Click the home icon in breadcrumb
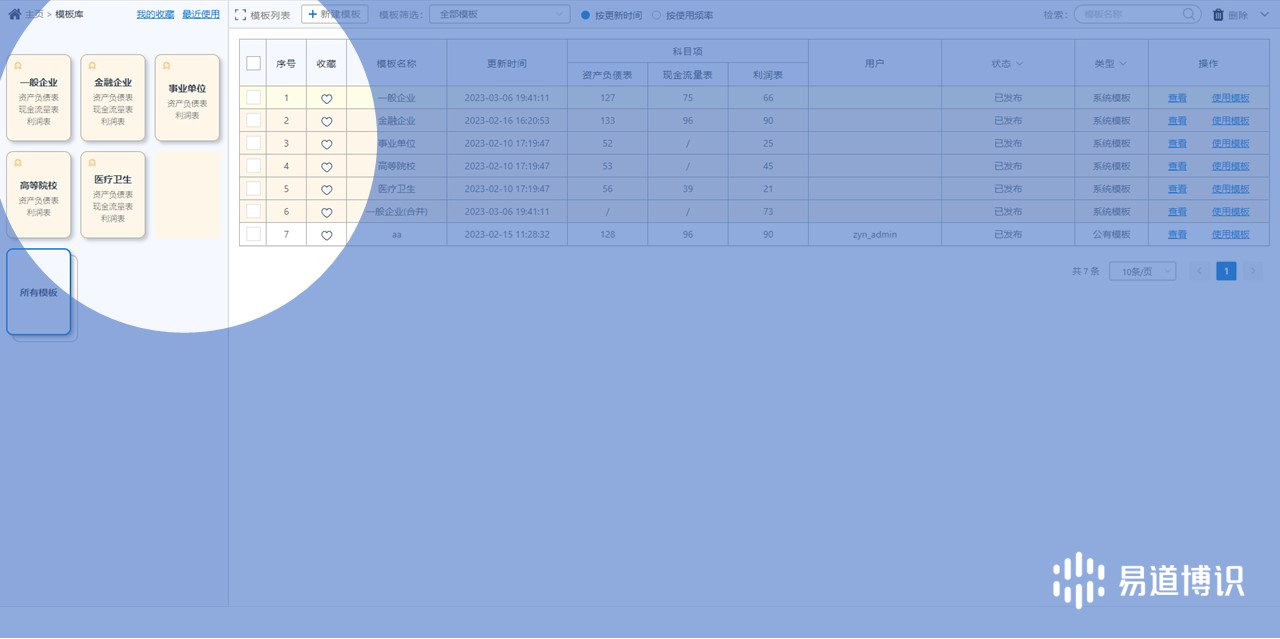The image size is (1280, 639). [14, 15]
